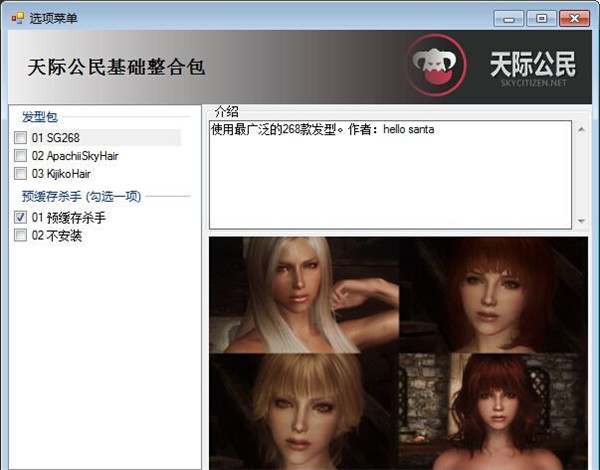Click the blonde short hair preview image
The image size is (600, 470).
304,411
